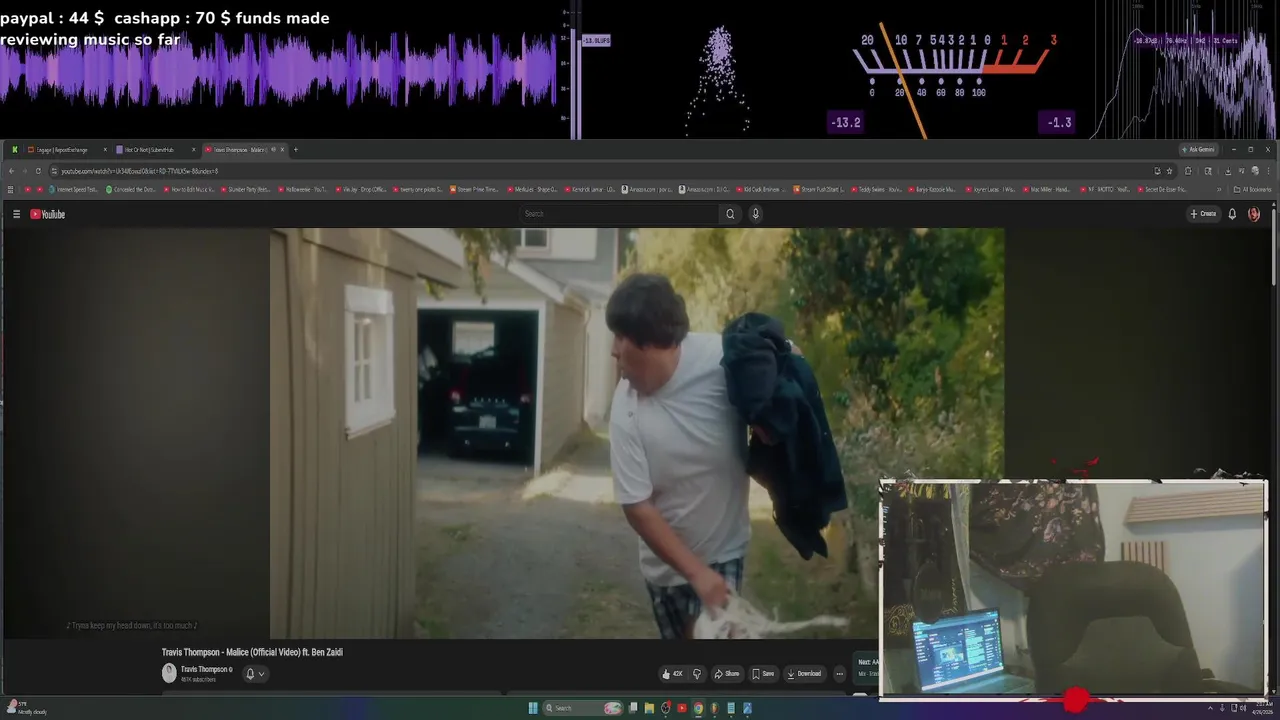
Task: Expand notification options beside subscriber bell
Action: point(261,674)
